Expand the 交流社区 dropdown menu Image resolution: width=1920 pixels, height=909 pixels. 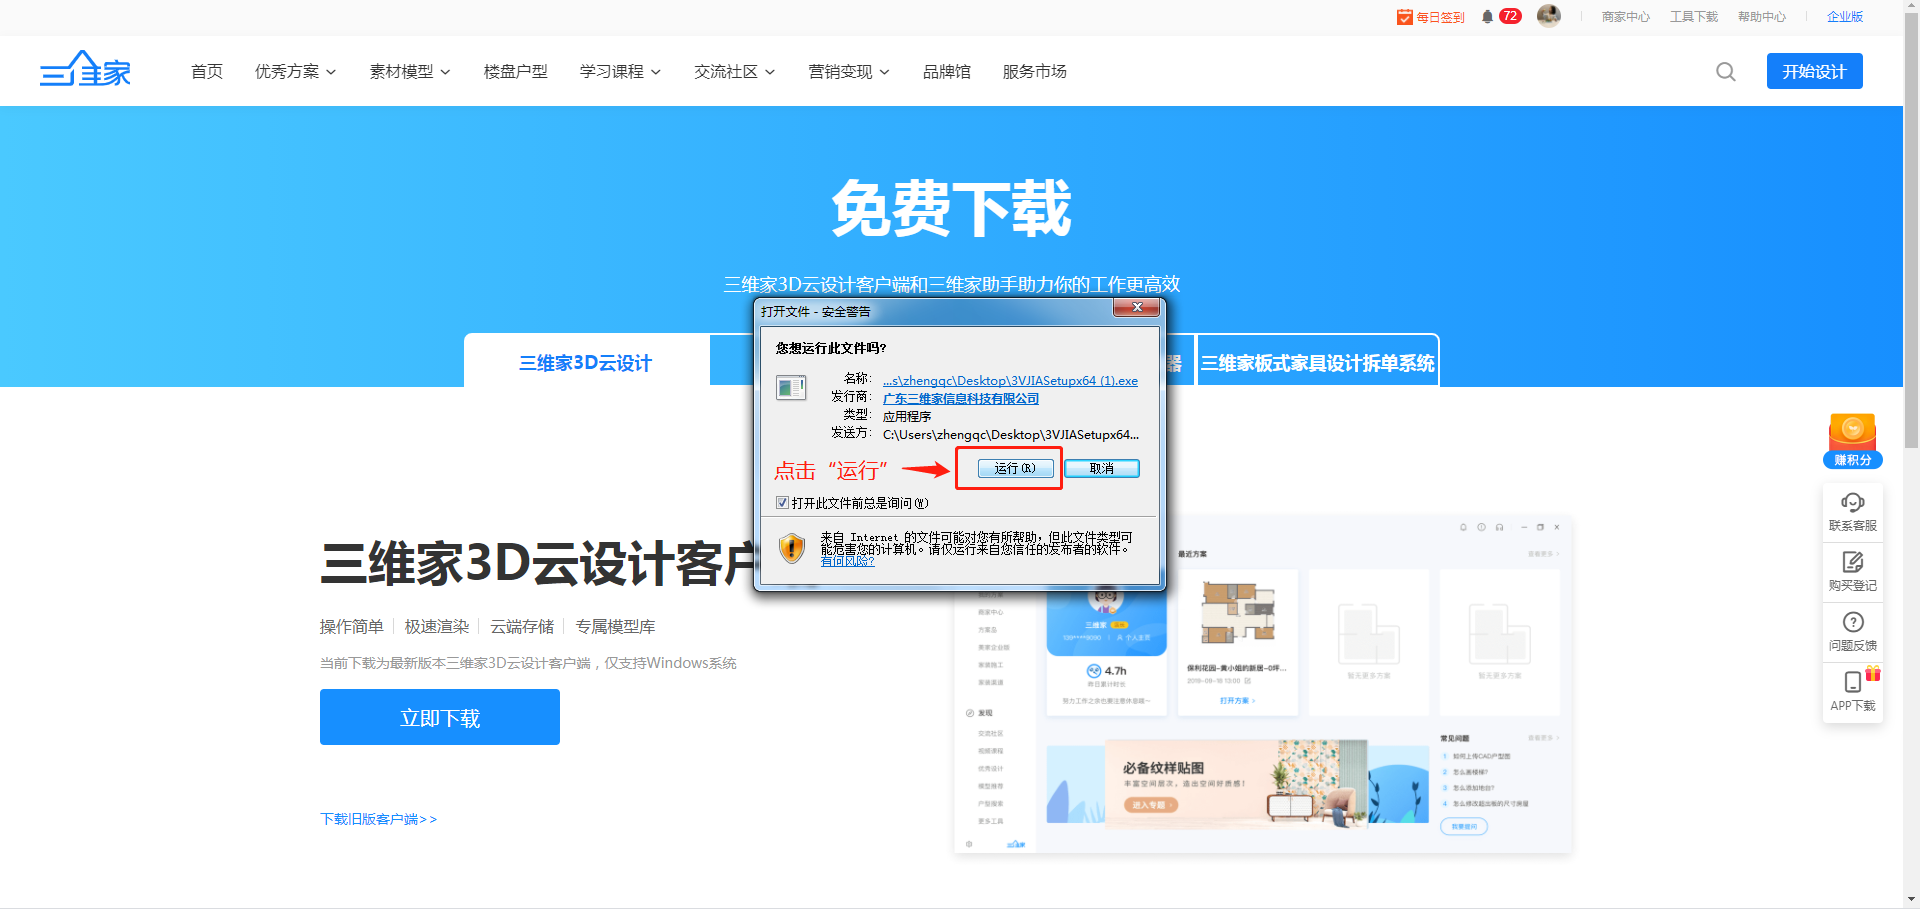[x=735, y=72]
